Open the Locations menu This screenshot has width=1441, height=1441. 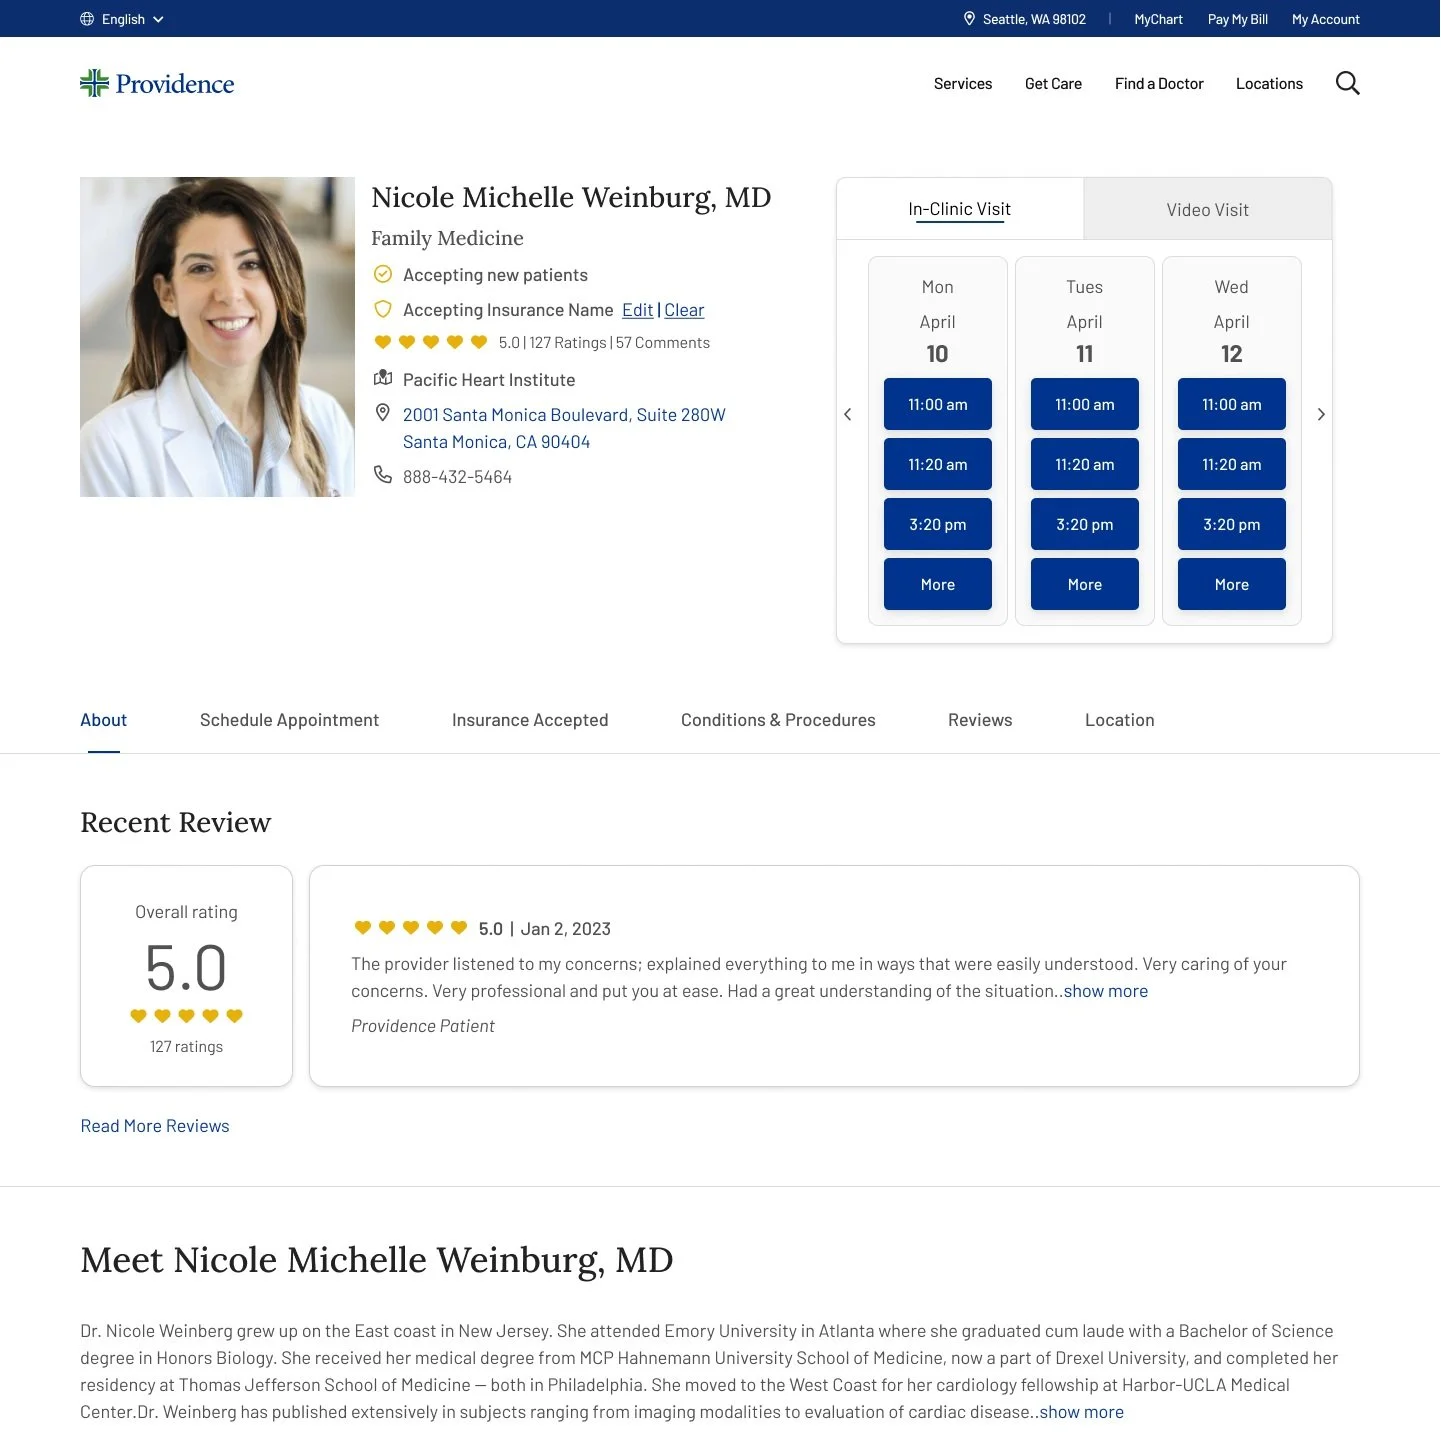(1269, 84)
